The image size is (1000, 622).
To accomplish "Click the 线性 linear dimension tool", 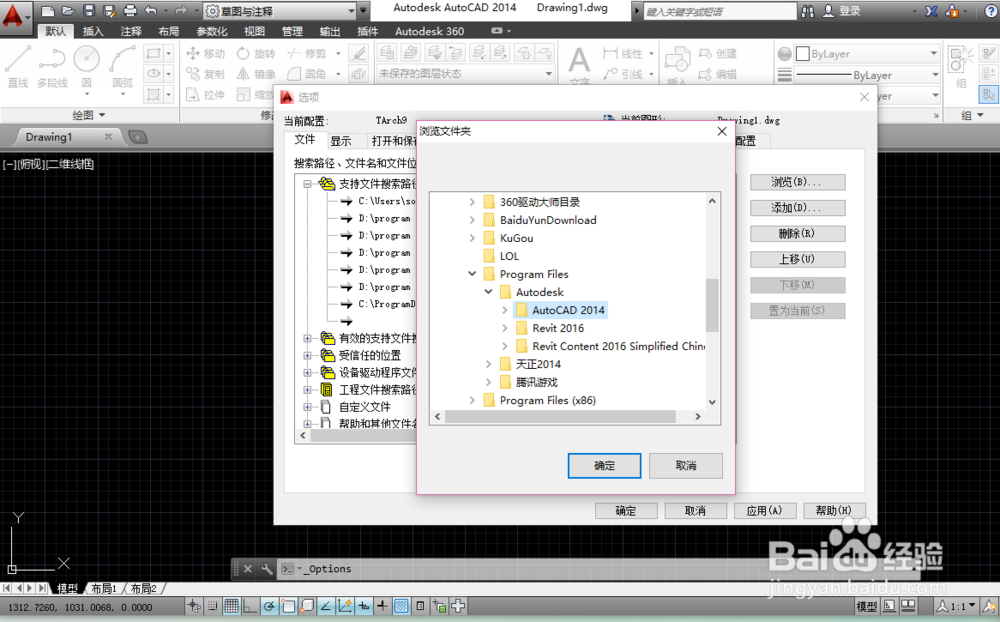I will pyautogui.click(x=623, y=54).
